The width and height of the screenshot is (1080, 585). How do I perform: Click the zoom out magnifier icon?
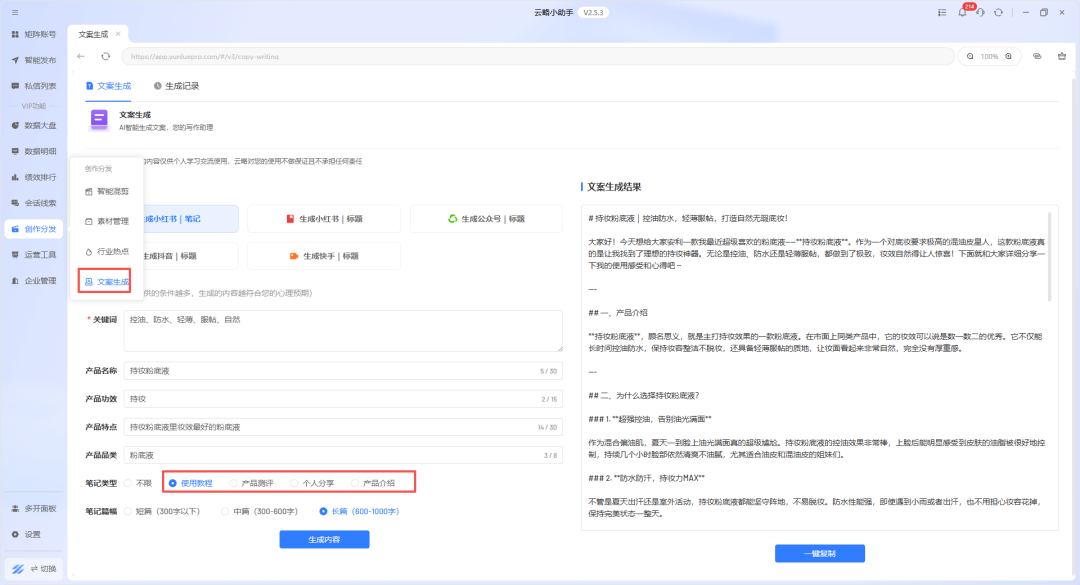click(969, 56)
